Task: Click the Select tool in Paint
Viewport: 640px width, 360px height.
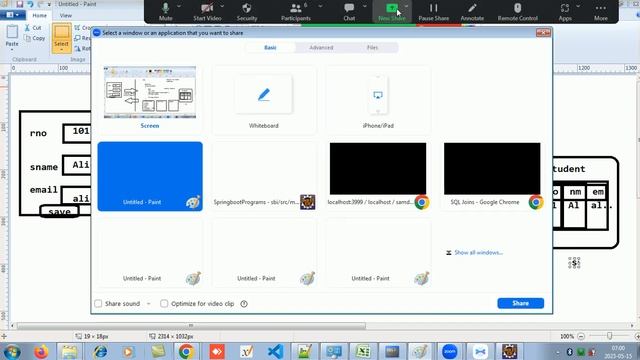Action: pos(61,38)
